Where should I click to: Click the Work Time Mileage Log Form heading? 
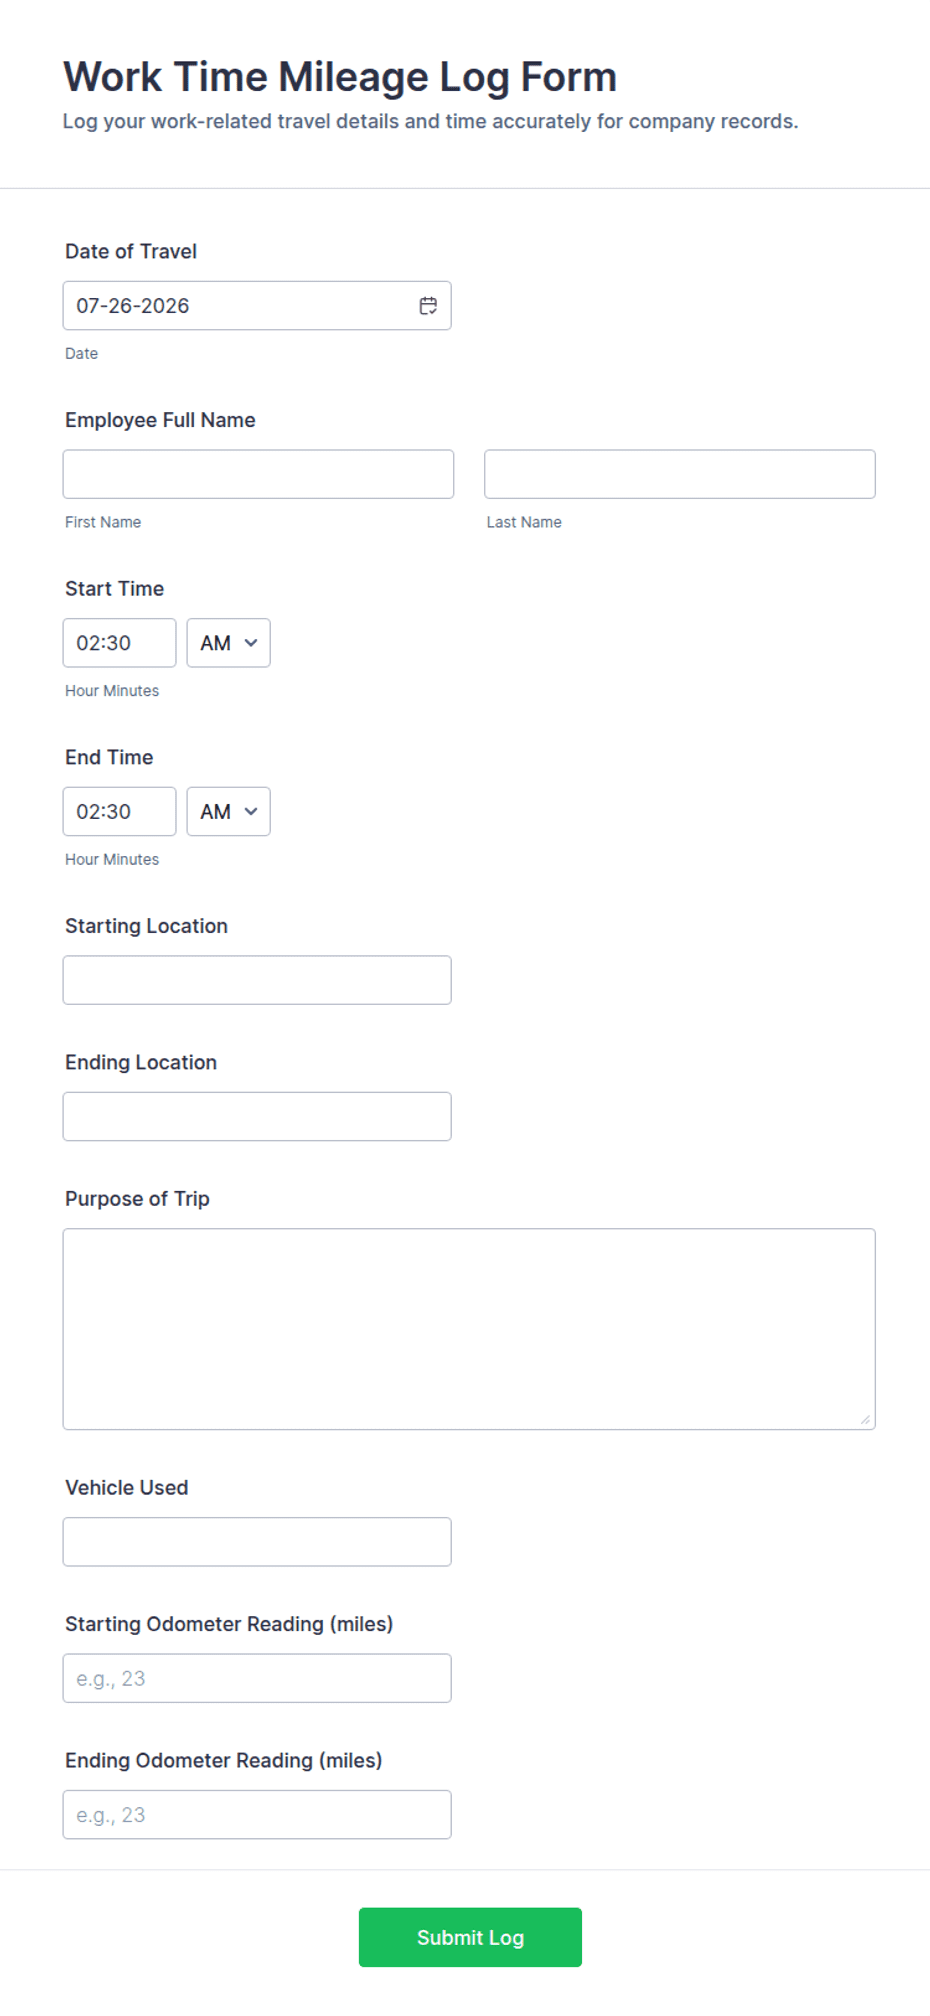point(340,77)
